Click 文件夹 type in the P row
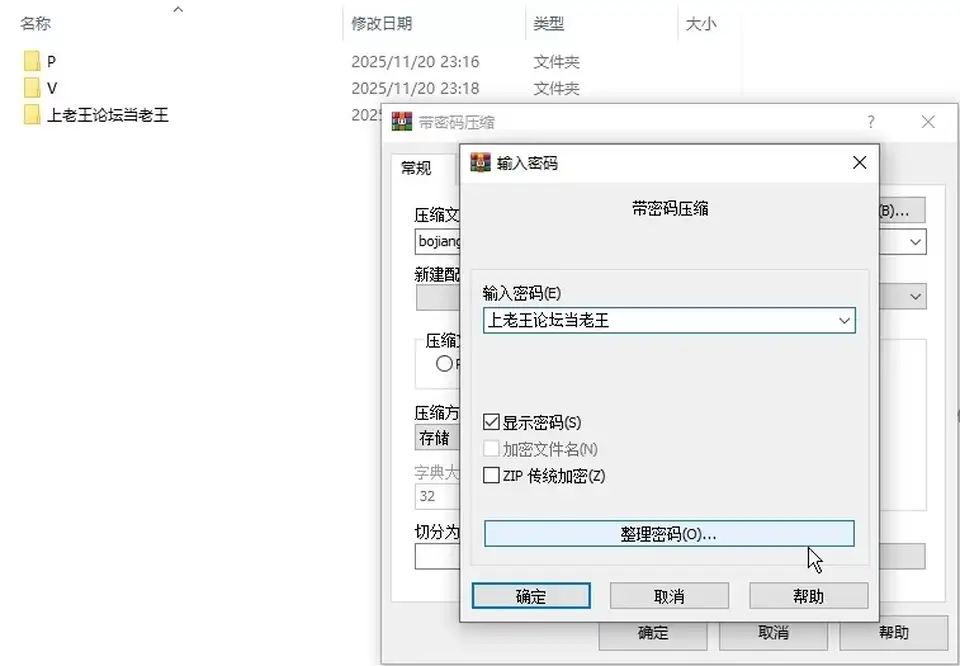The image size is (960, 666). click(x=557, y=62)
